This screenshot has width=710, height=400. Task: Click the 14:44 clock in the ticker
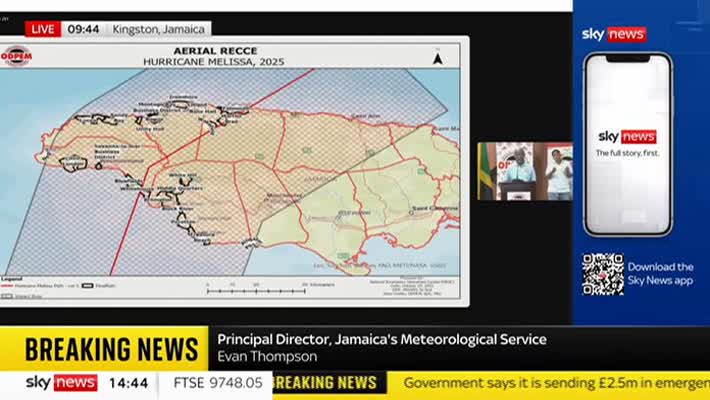[x=129, y=383]
